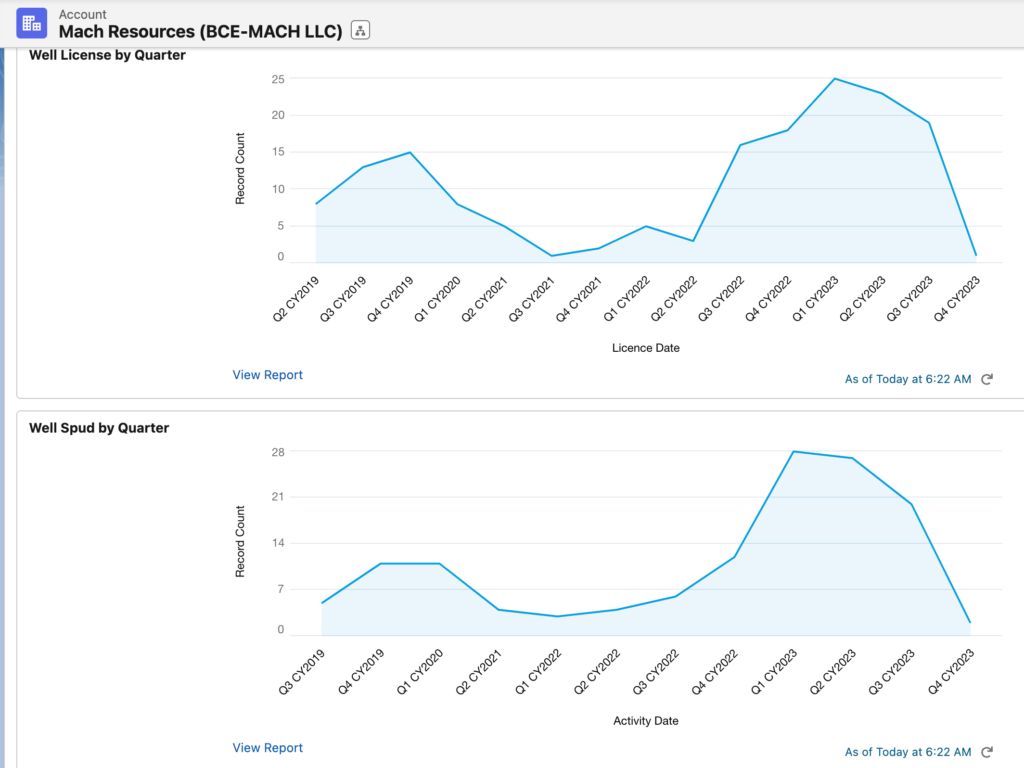Open View Report under Well Spud chart
1024x768 pixels.
coord(267,748)
